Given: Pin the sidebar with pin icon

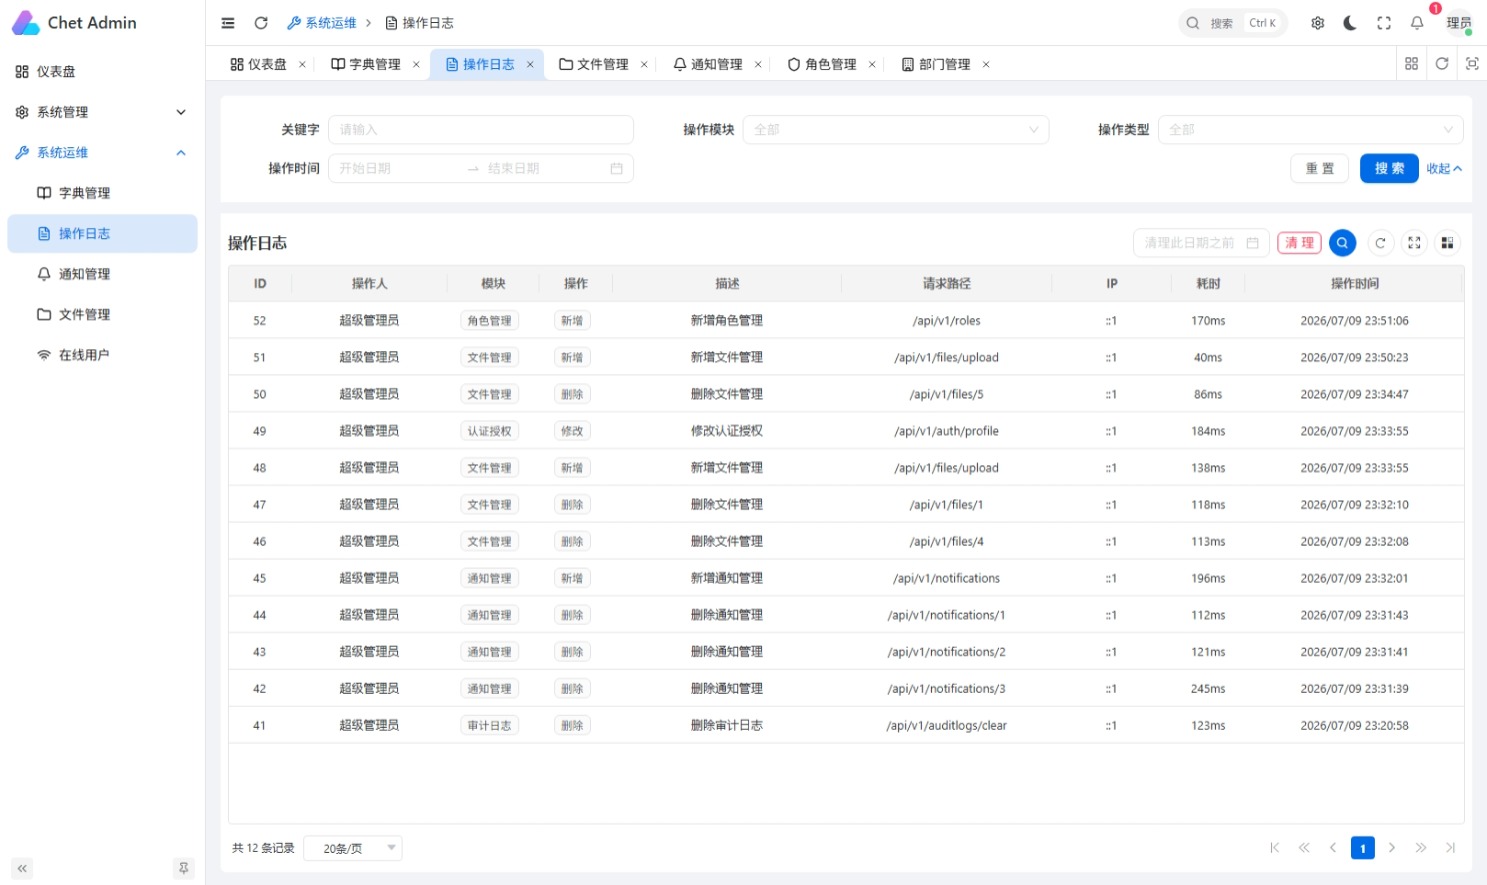Looking at the screenshot, I should pos(183,868).
